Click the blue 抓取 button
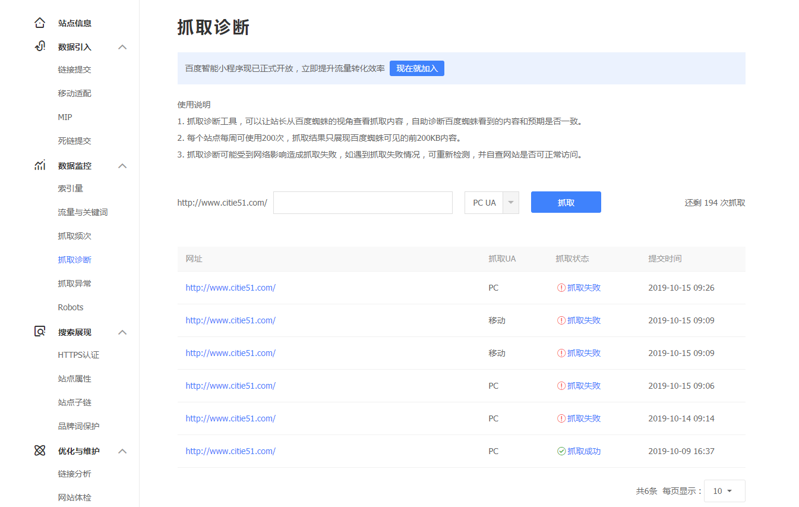 tap(566, 202)
